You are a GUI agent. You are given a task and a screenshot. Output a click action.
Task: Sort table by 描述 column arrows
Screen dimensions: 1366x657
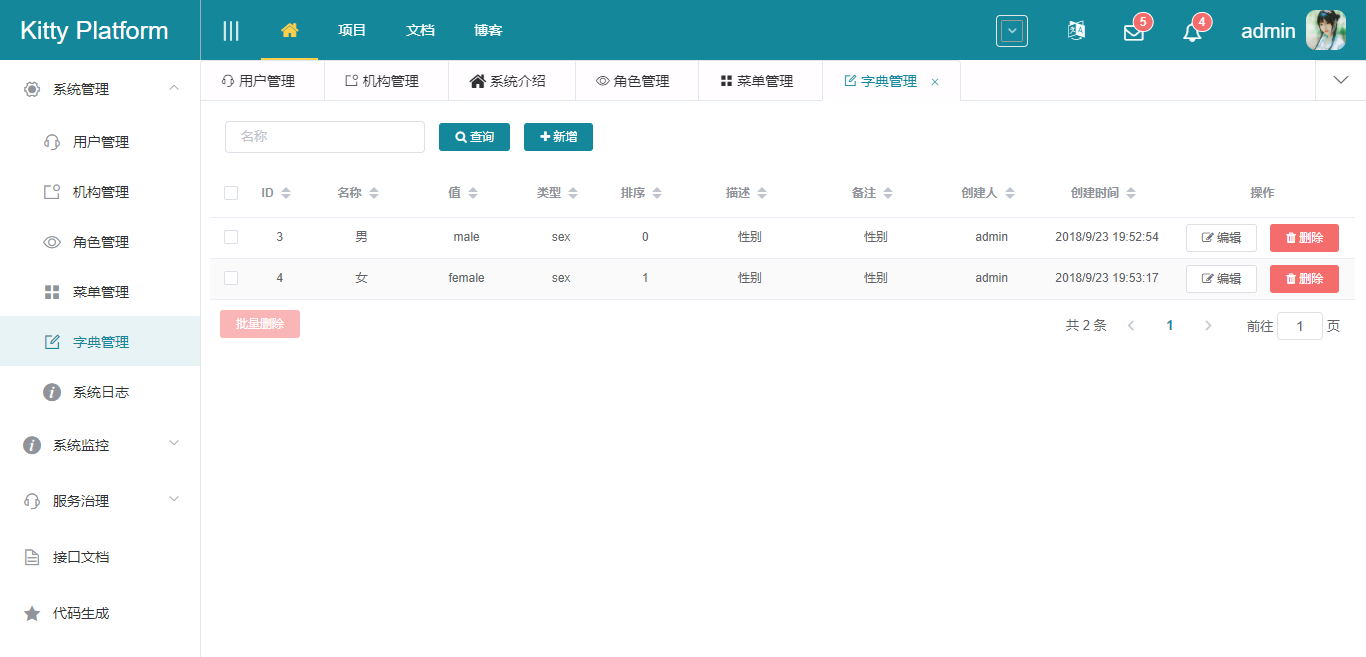pyautogui.click(x=761, y=193)
